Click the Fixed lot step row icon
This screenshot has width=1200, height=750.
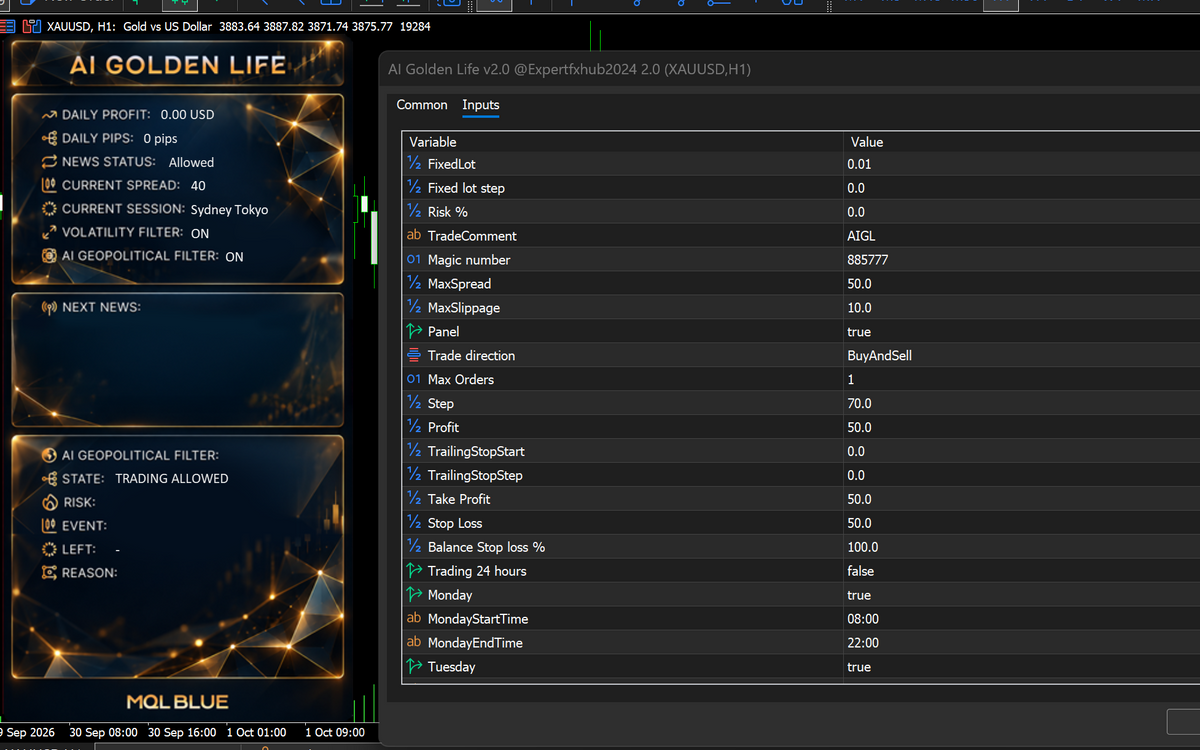pos(414,187)
